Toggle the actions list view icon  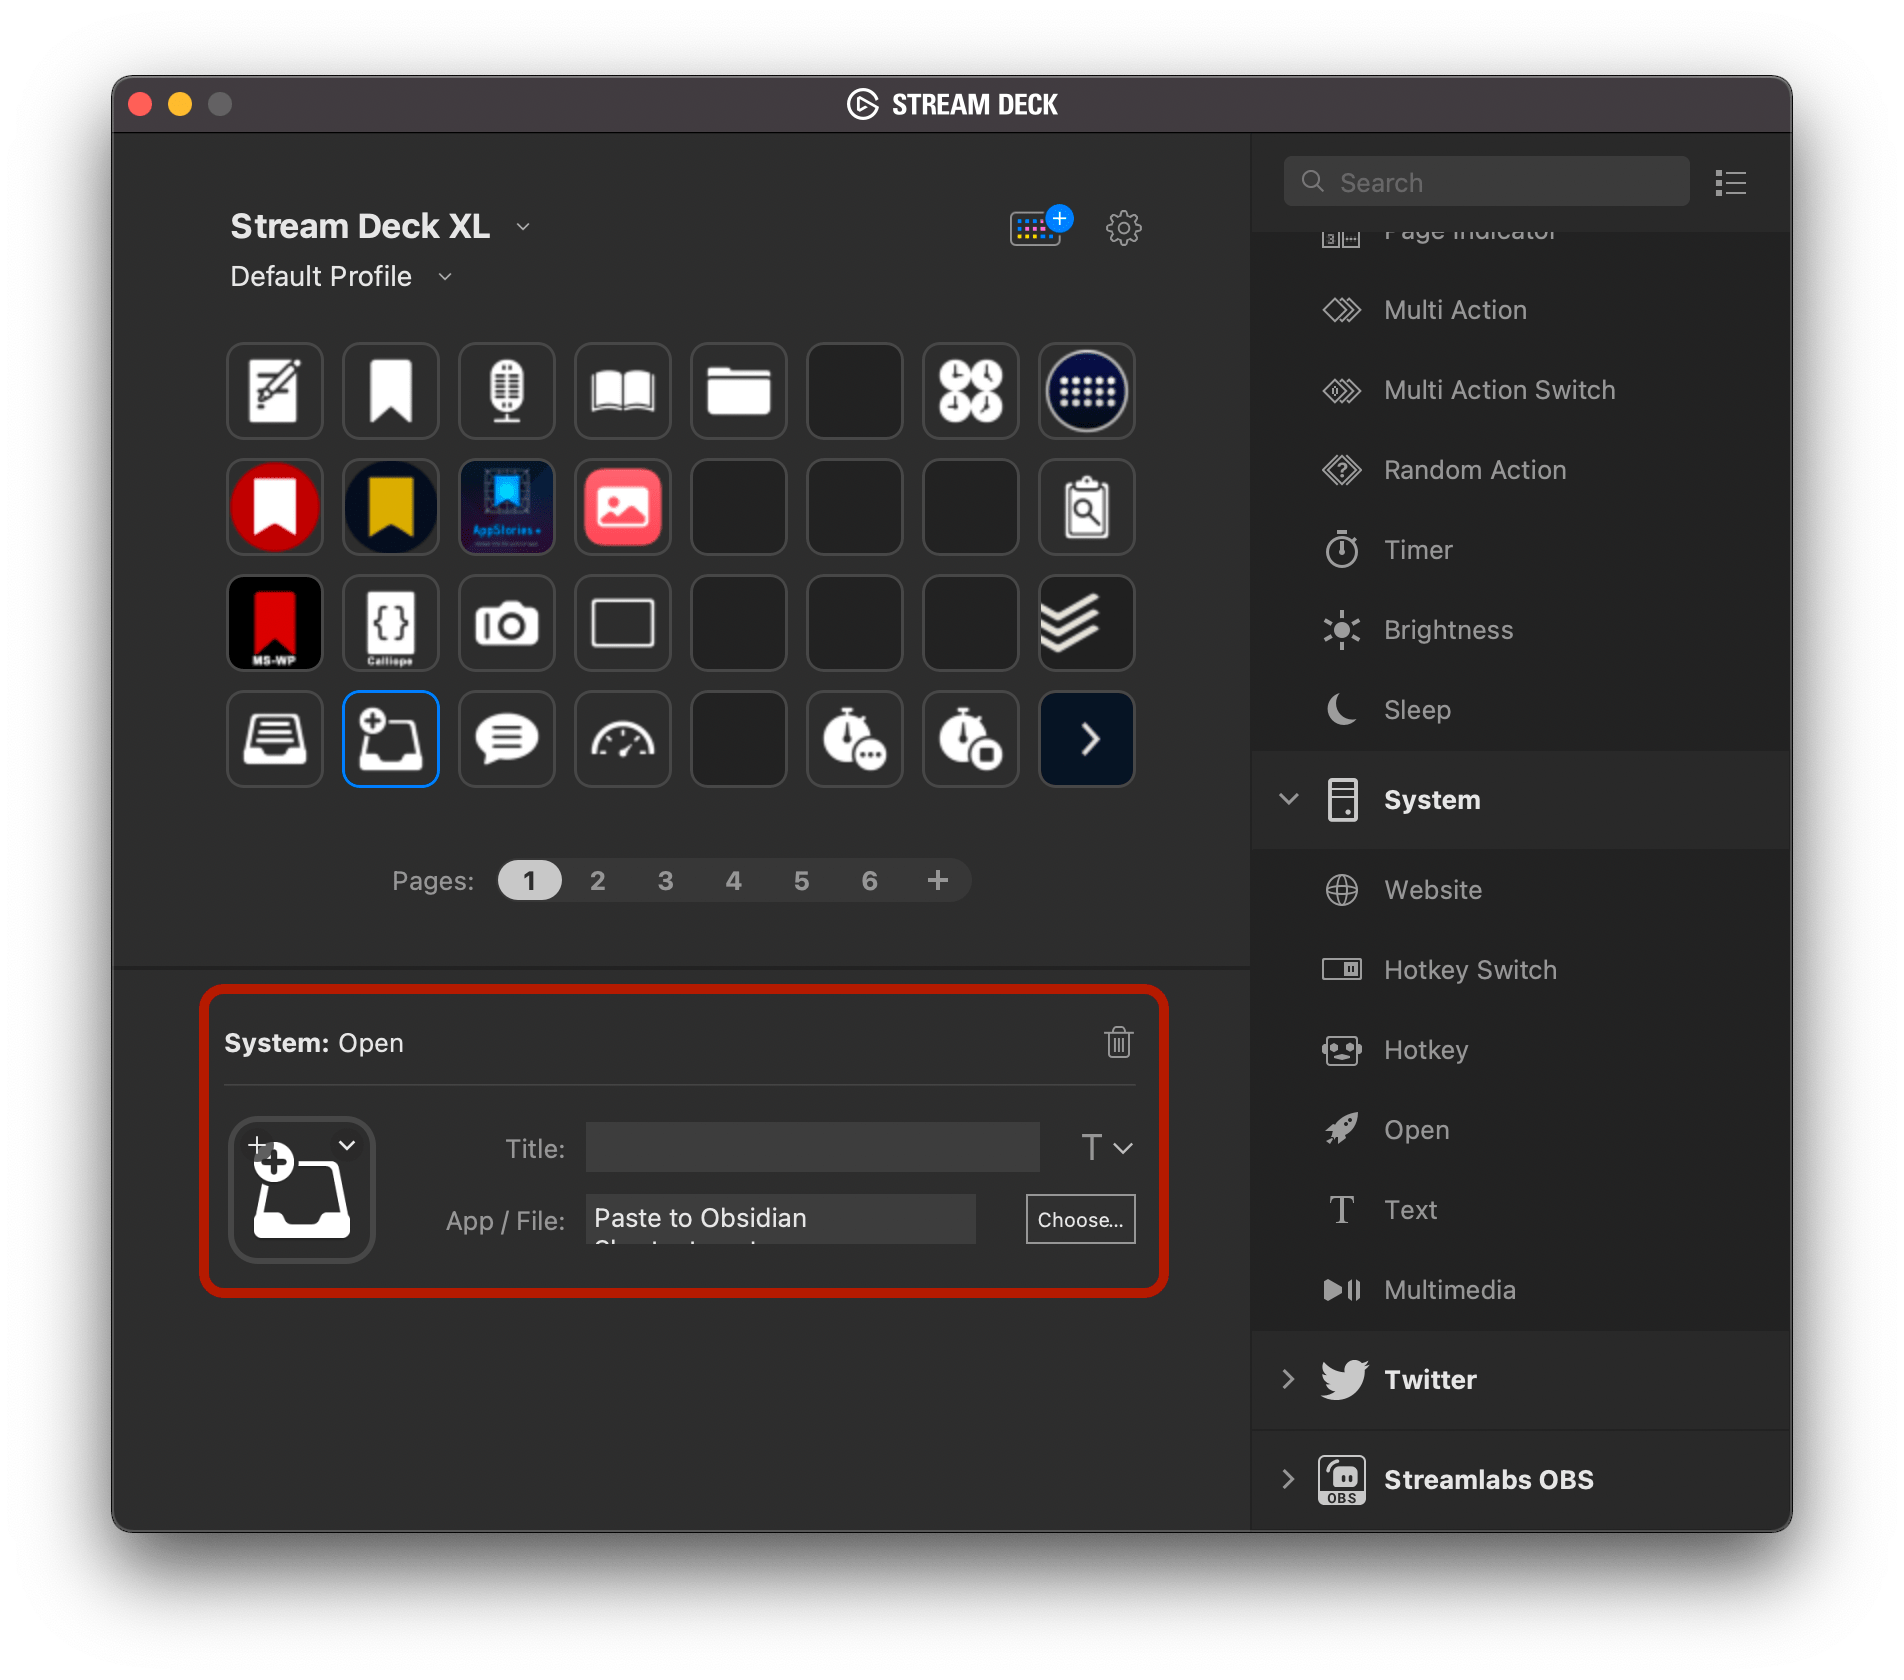click(x=1730, y=183)
